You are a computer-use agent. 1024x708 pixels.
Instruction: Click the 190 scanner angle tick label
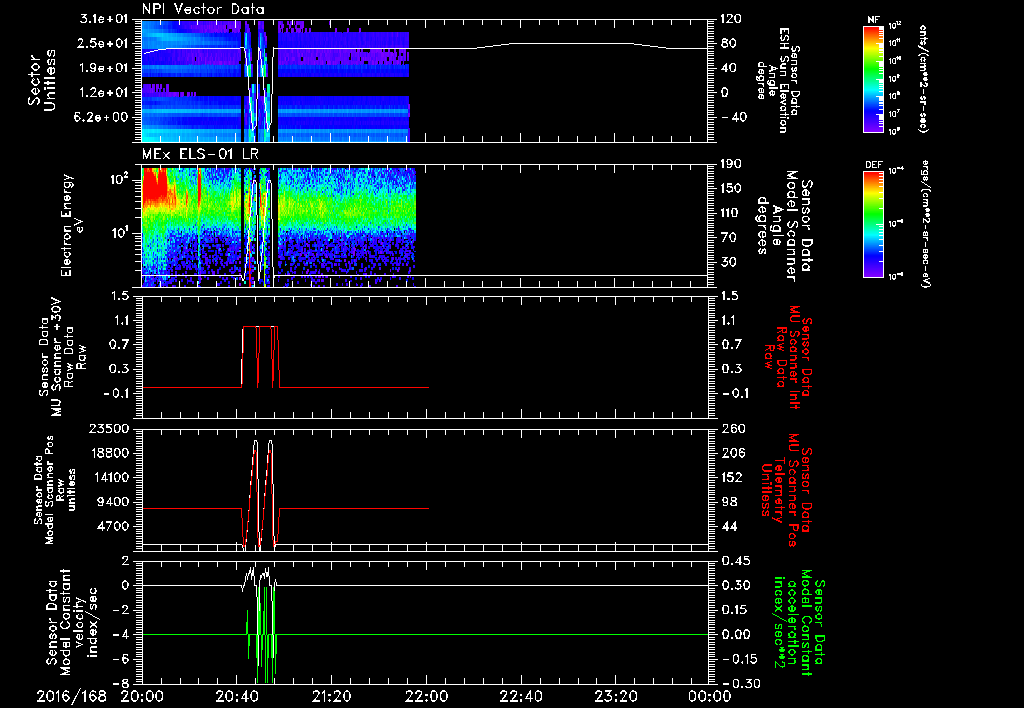[731, 164]
